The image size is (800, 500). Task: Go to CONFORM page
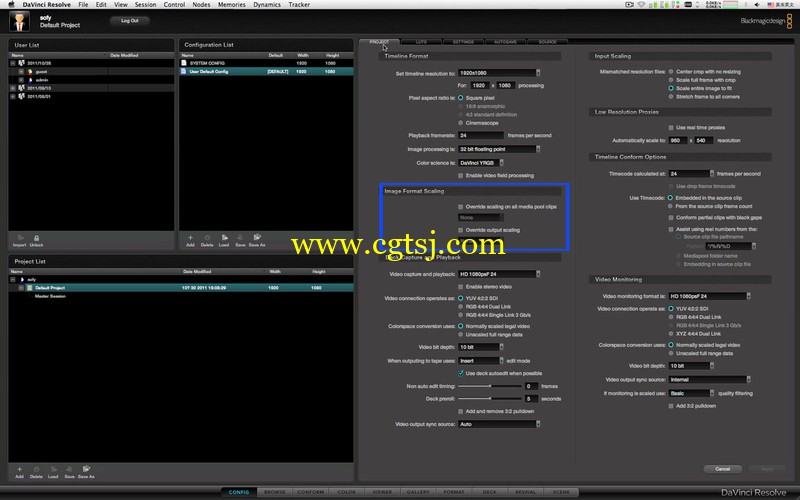pyautogui.click(x=310, y=492)
